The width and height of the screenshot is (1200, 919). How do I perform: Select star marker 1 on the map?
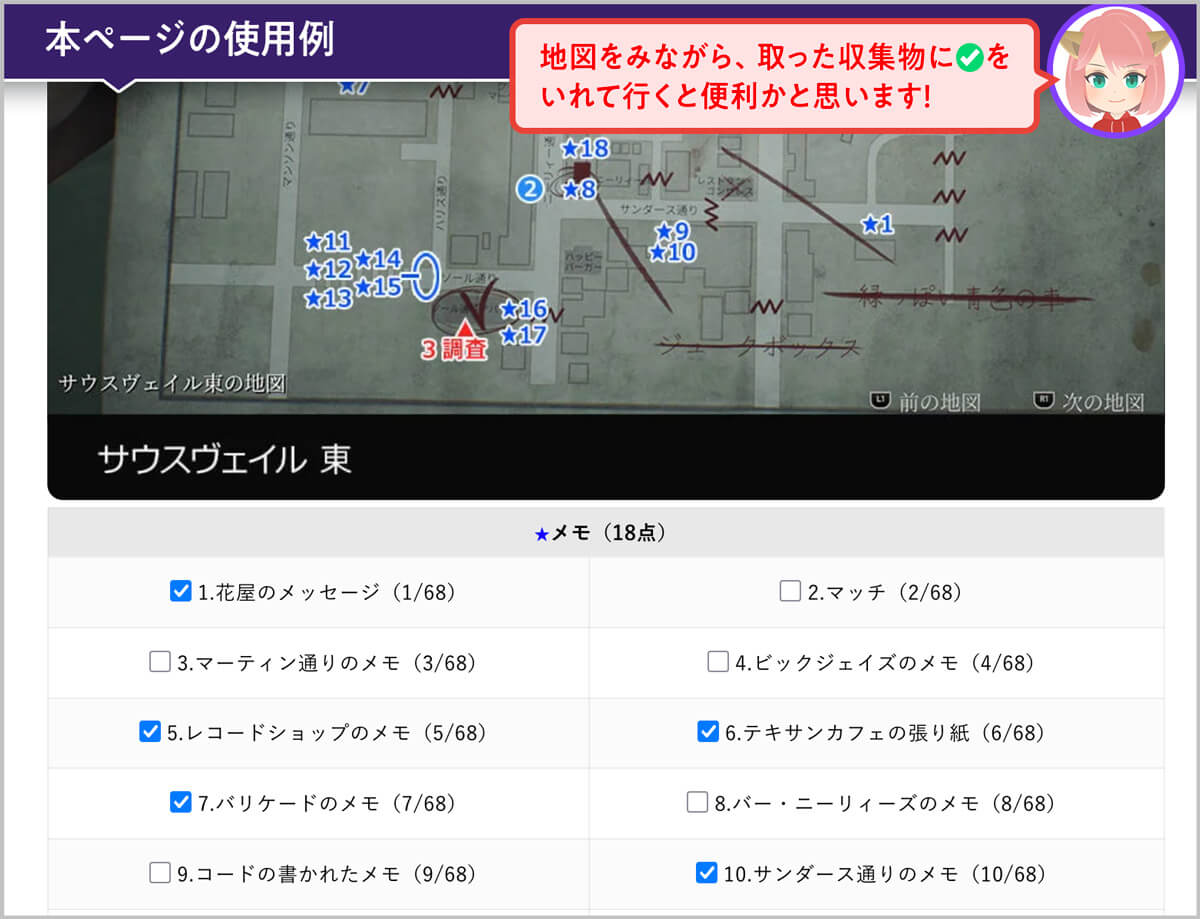[x=877, y=224]
